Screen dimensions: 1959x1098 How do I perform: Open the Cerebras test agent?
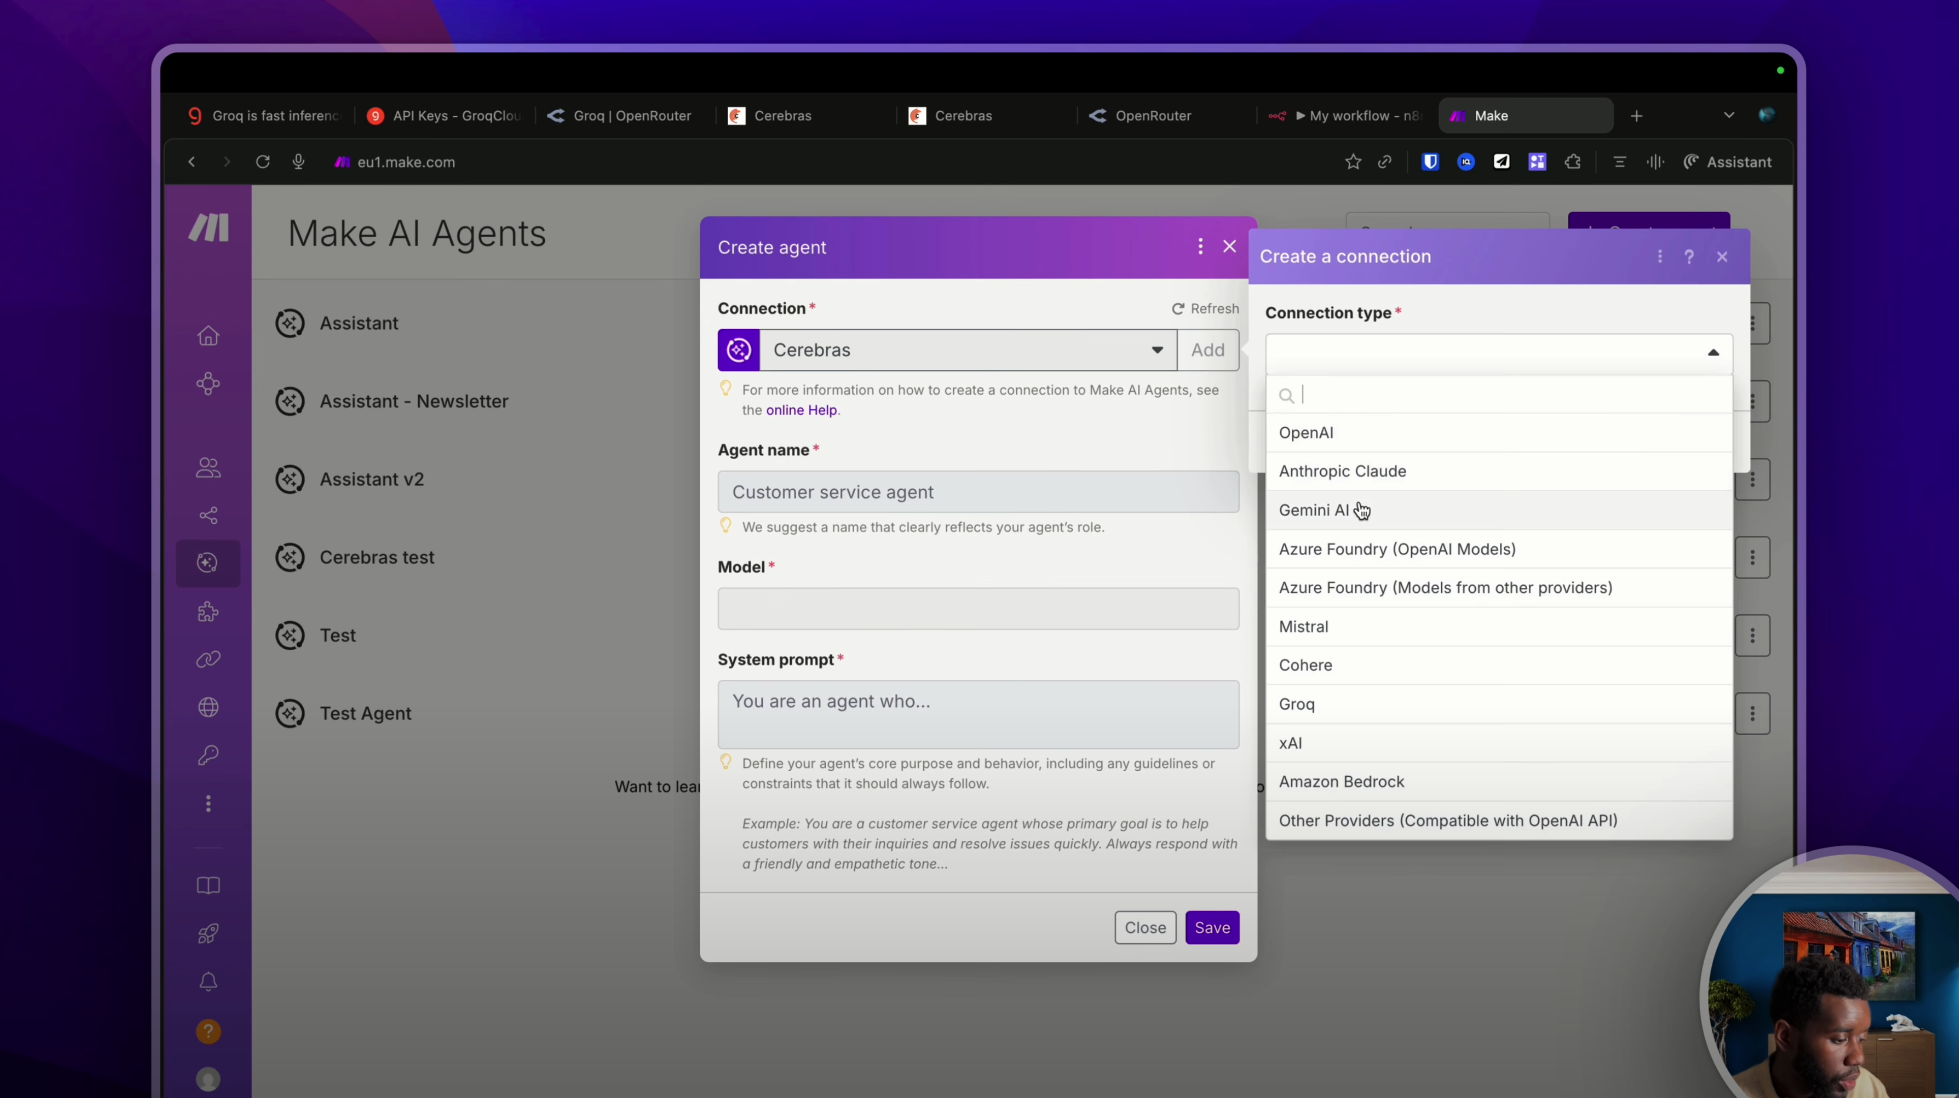[376, 557]
